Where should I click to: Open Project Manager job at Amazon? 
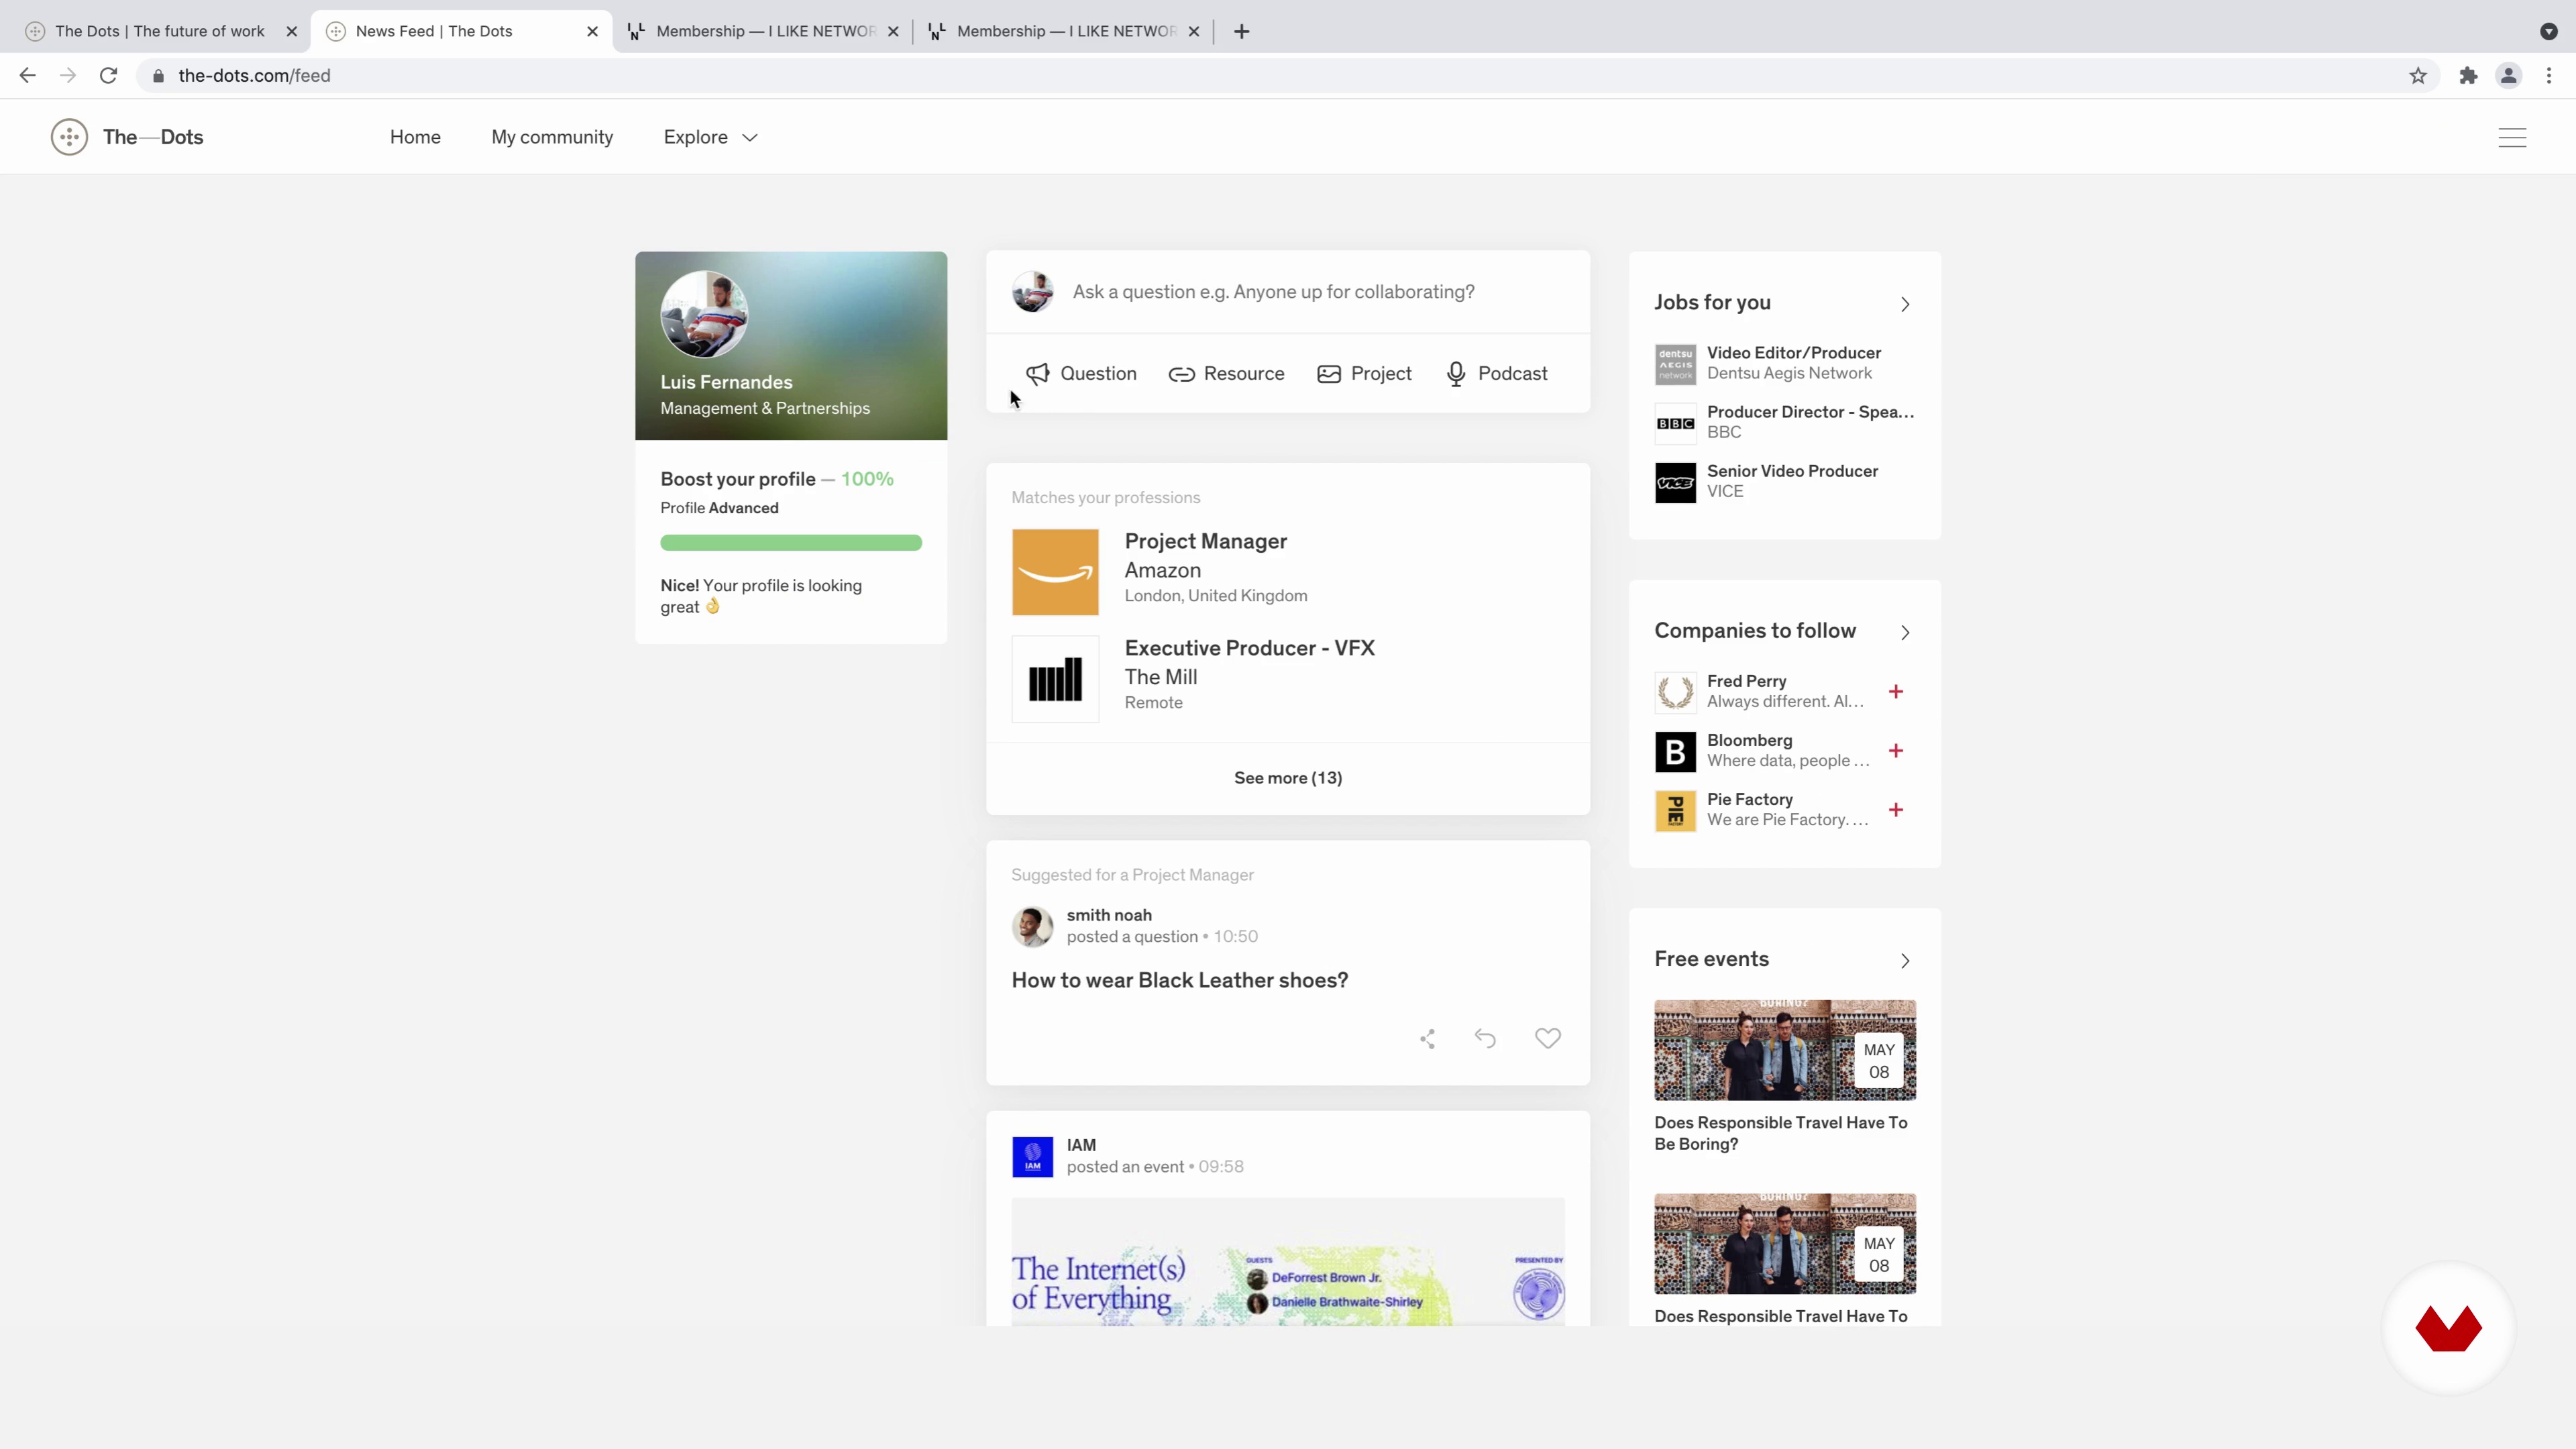click(1206, 541)
